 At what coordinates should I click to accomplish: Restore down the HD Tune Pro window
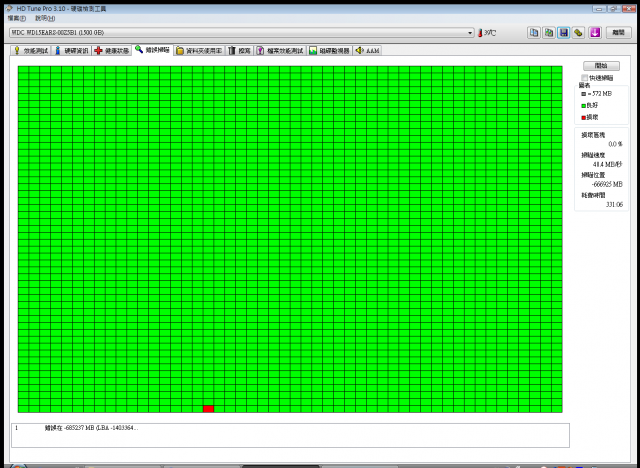(x=613, y=9)
